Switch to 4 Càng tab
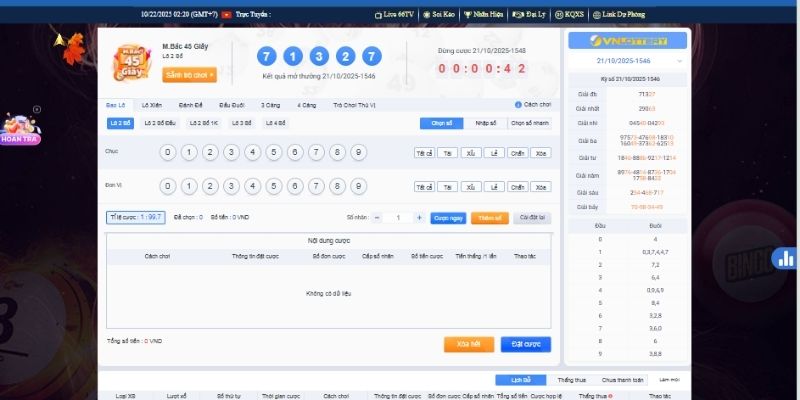800x400 pixels. pos(307,105)
